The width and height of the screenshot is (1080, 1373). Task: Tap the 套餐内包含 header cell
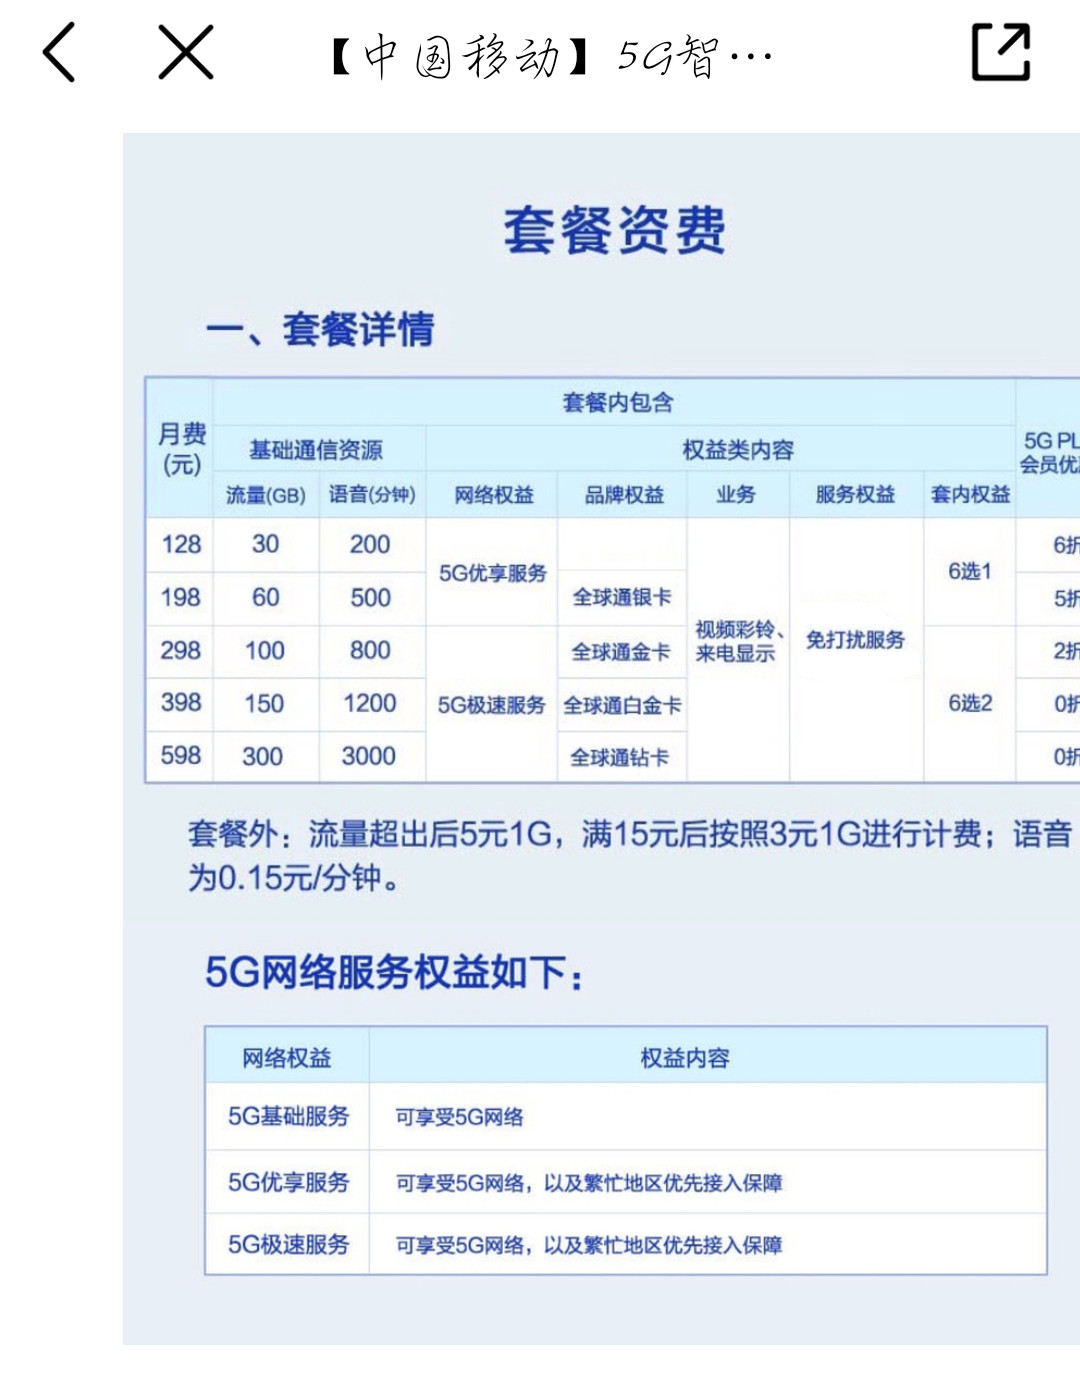click(617, 402)
